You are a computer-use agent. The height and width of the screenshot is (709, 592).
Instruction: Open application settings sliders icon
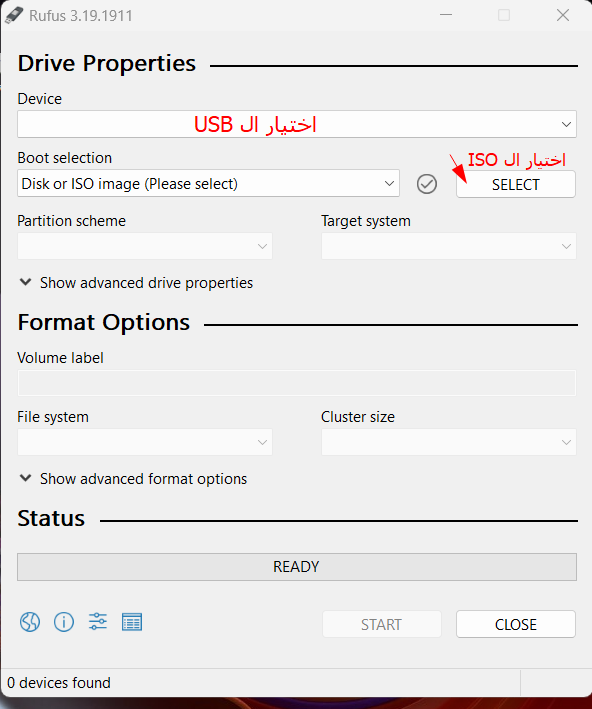(x=98, y=622)
